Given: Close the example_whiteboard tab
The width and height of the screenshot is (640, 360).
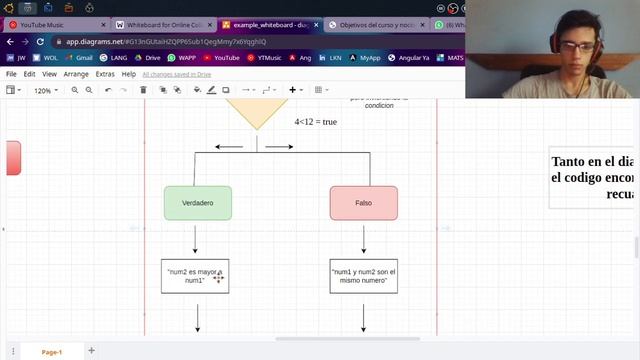Looking at the screenshot, I should tap(316, 25).
